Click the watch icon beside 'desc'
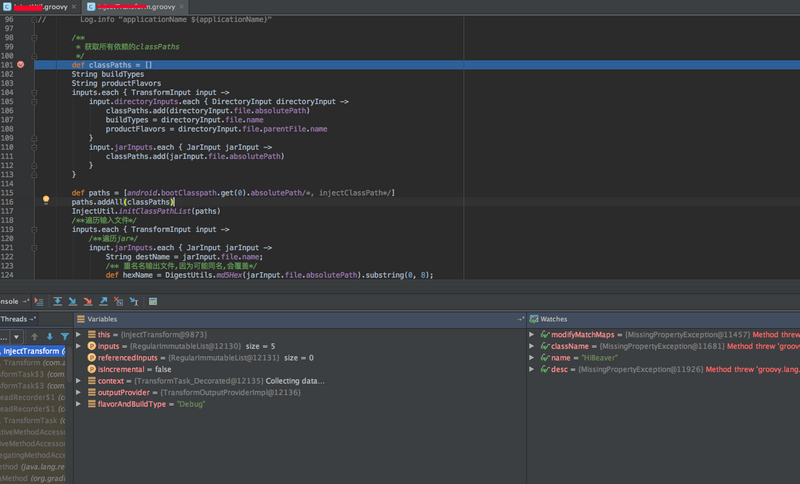The image size is (800, 484). [x=545, y=369]
